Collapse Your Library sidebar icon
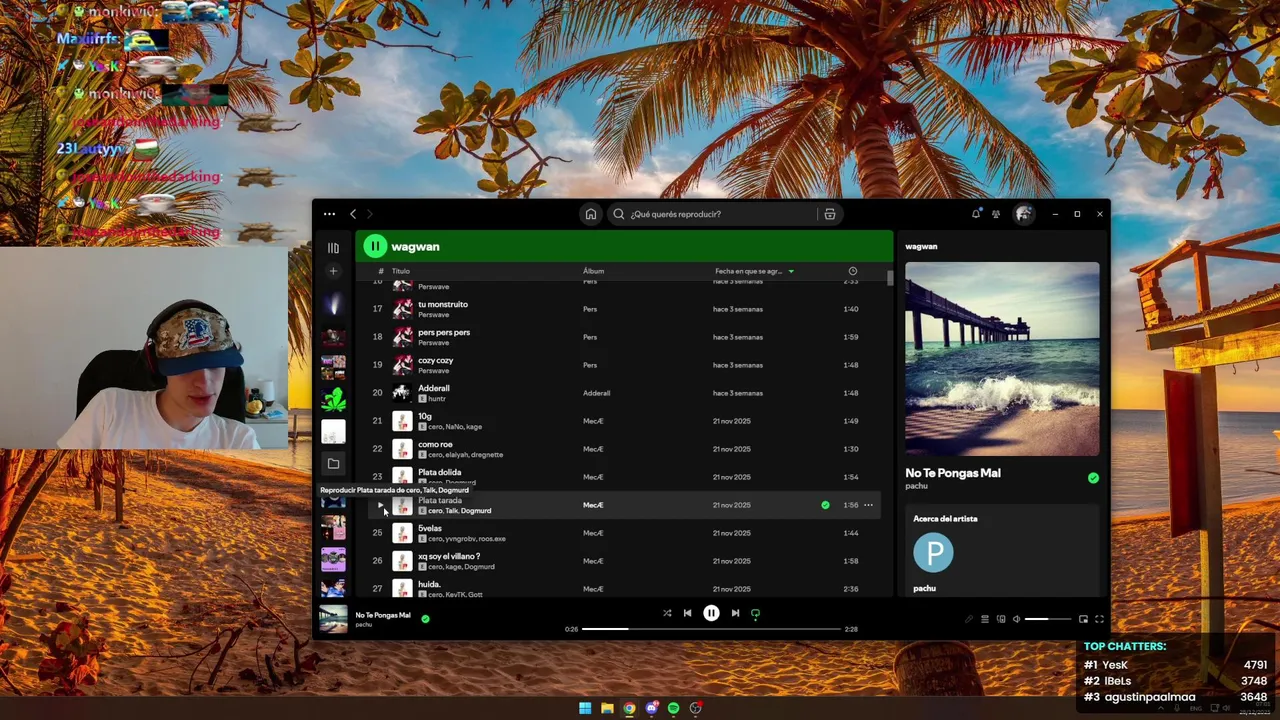 [x=333, y=248]
